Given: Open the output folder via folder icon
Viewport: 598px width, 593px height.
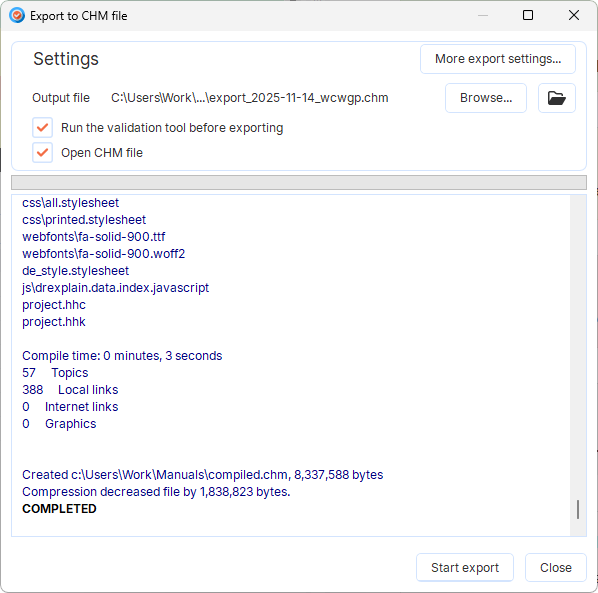Looking at the screenshot, I should pyautogui.click(x=556, y=98).
